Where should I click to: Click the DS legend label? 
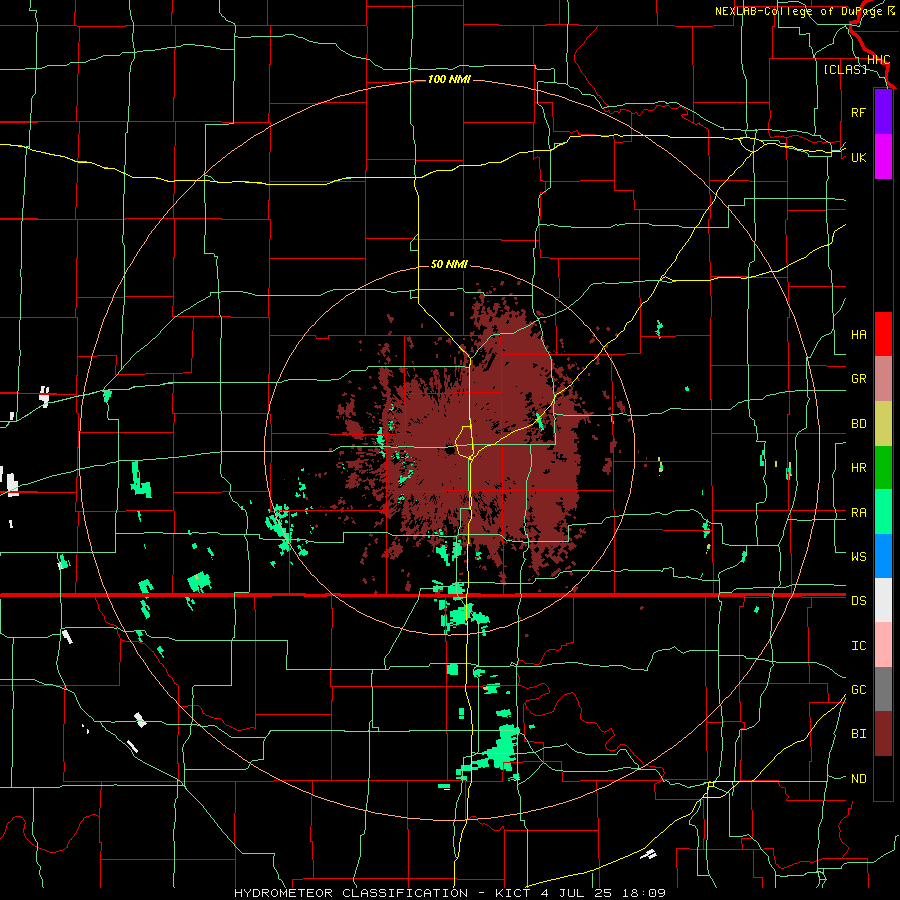(858, 601)
